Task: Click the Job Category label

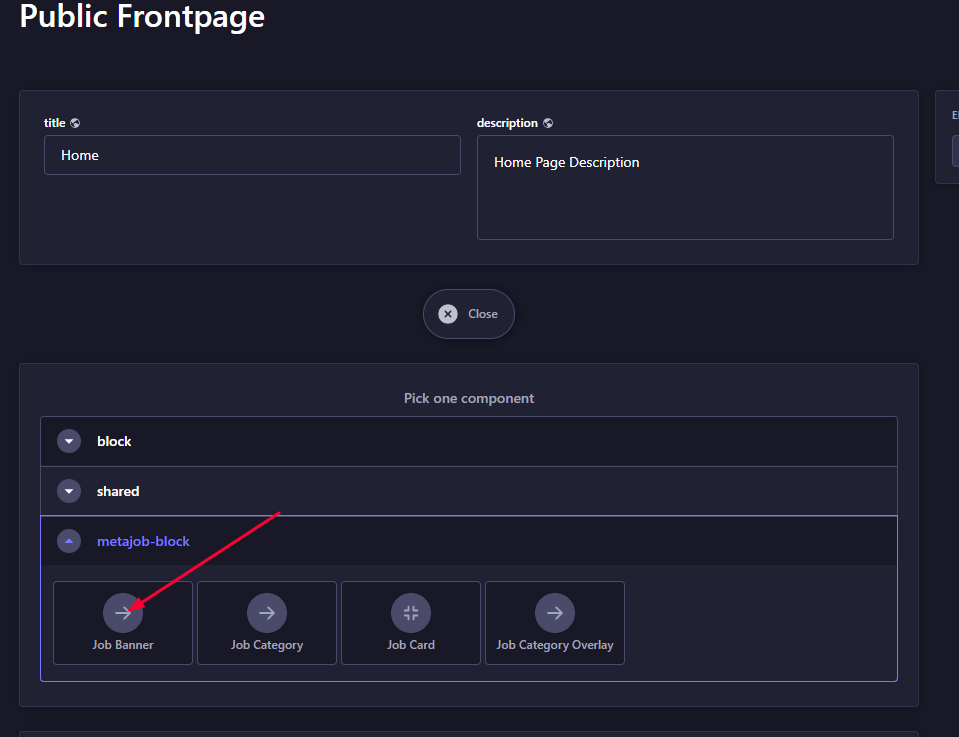Action: (267, 645)
